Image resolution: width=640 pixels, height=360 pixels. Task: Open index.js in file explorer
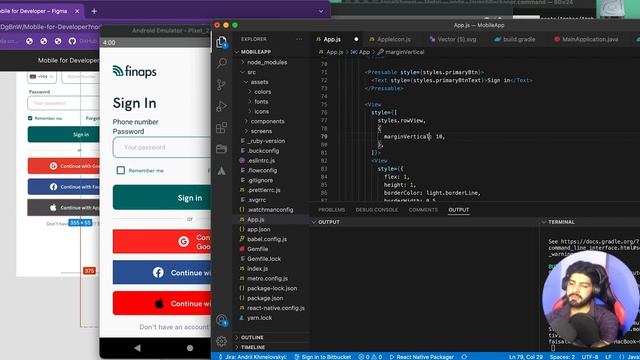(x=257, y=269)
